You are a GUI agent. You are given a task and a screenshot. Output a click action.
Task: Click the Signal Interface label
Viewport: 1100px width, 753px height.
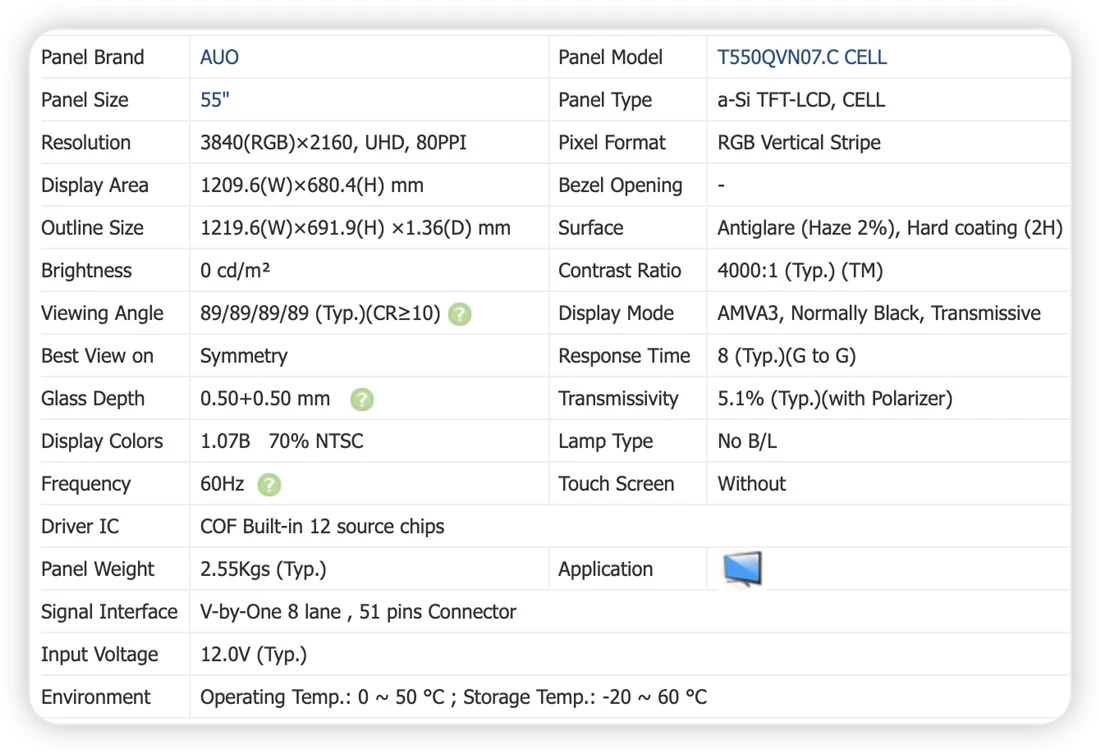[x=109, y=612]
